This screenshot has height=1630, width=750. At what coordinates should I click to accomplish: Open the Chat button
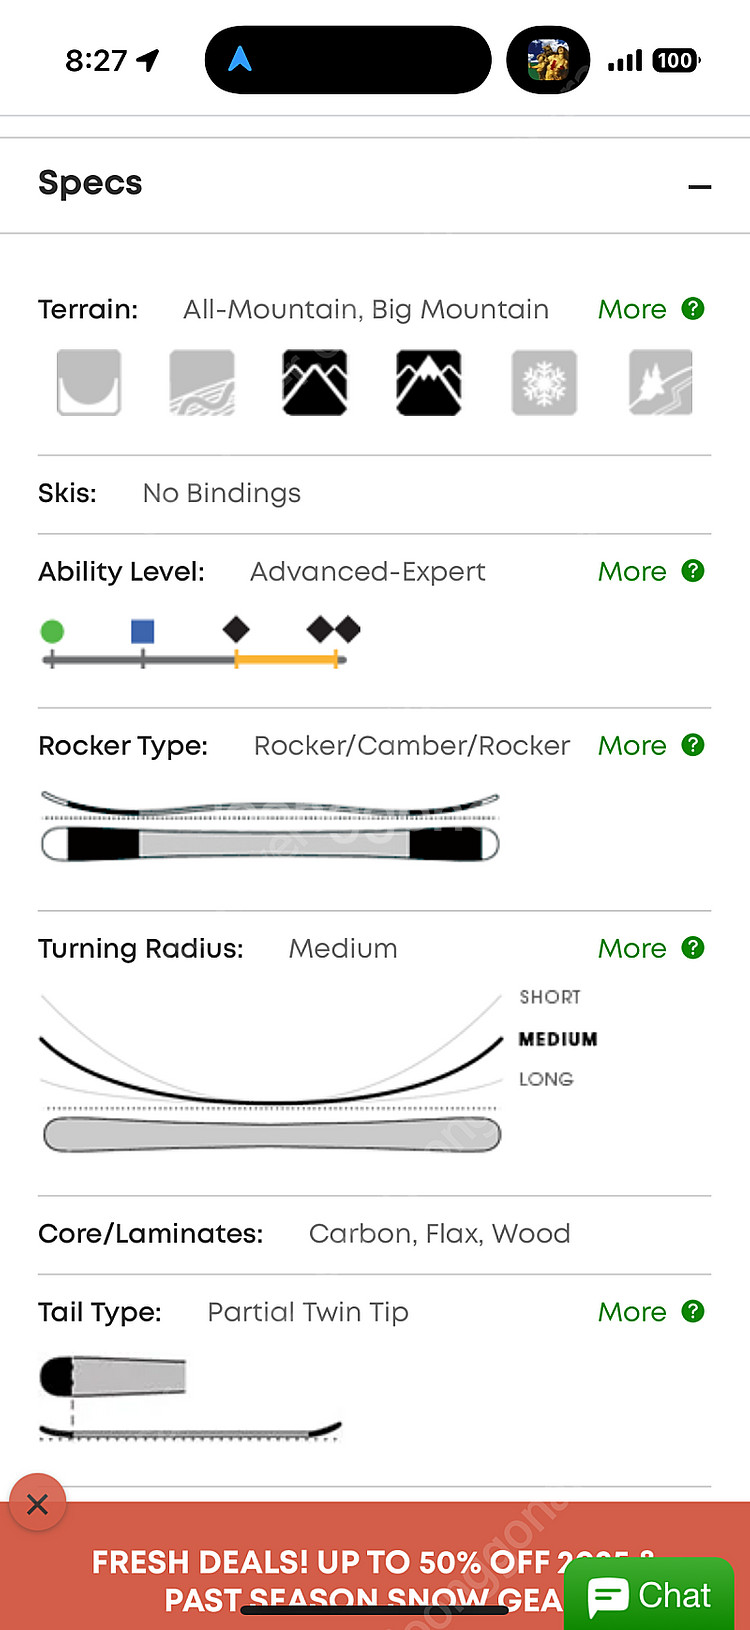click(x=650, y=1595)
